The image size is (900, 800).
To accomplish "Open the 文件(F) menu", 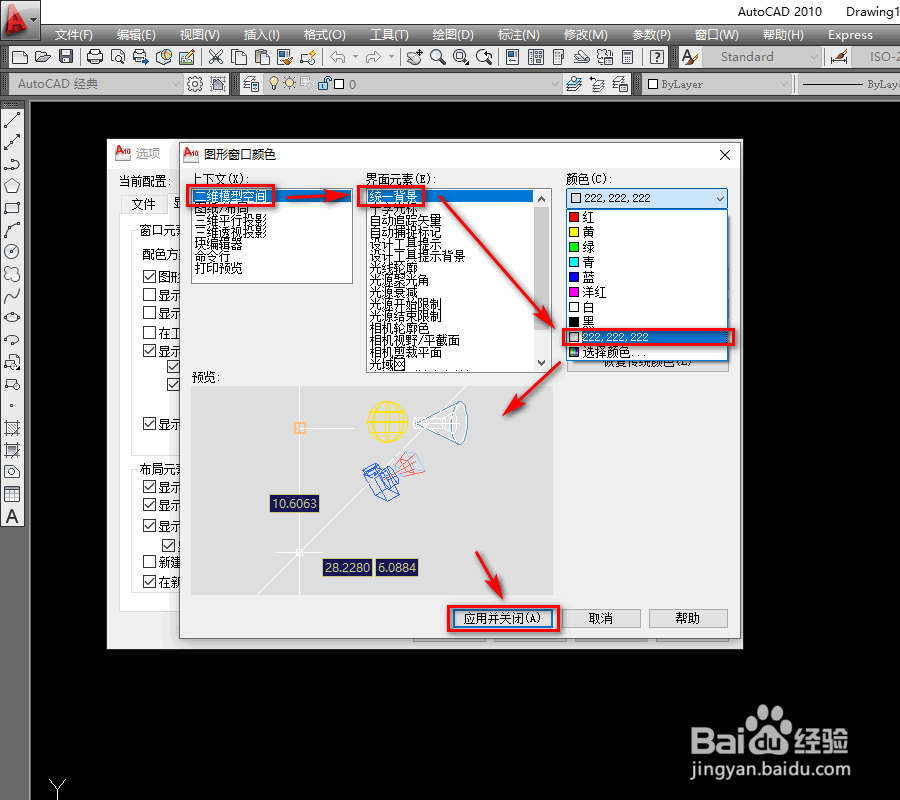I will click(73, 35).
